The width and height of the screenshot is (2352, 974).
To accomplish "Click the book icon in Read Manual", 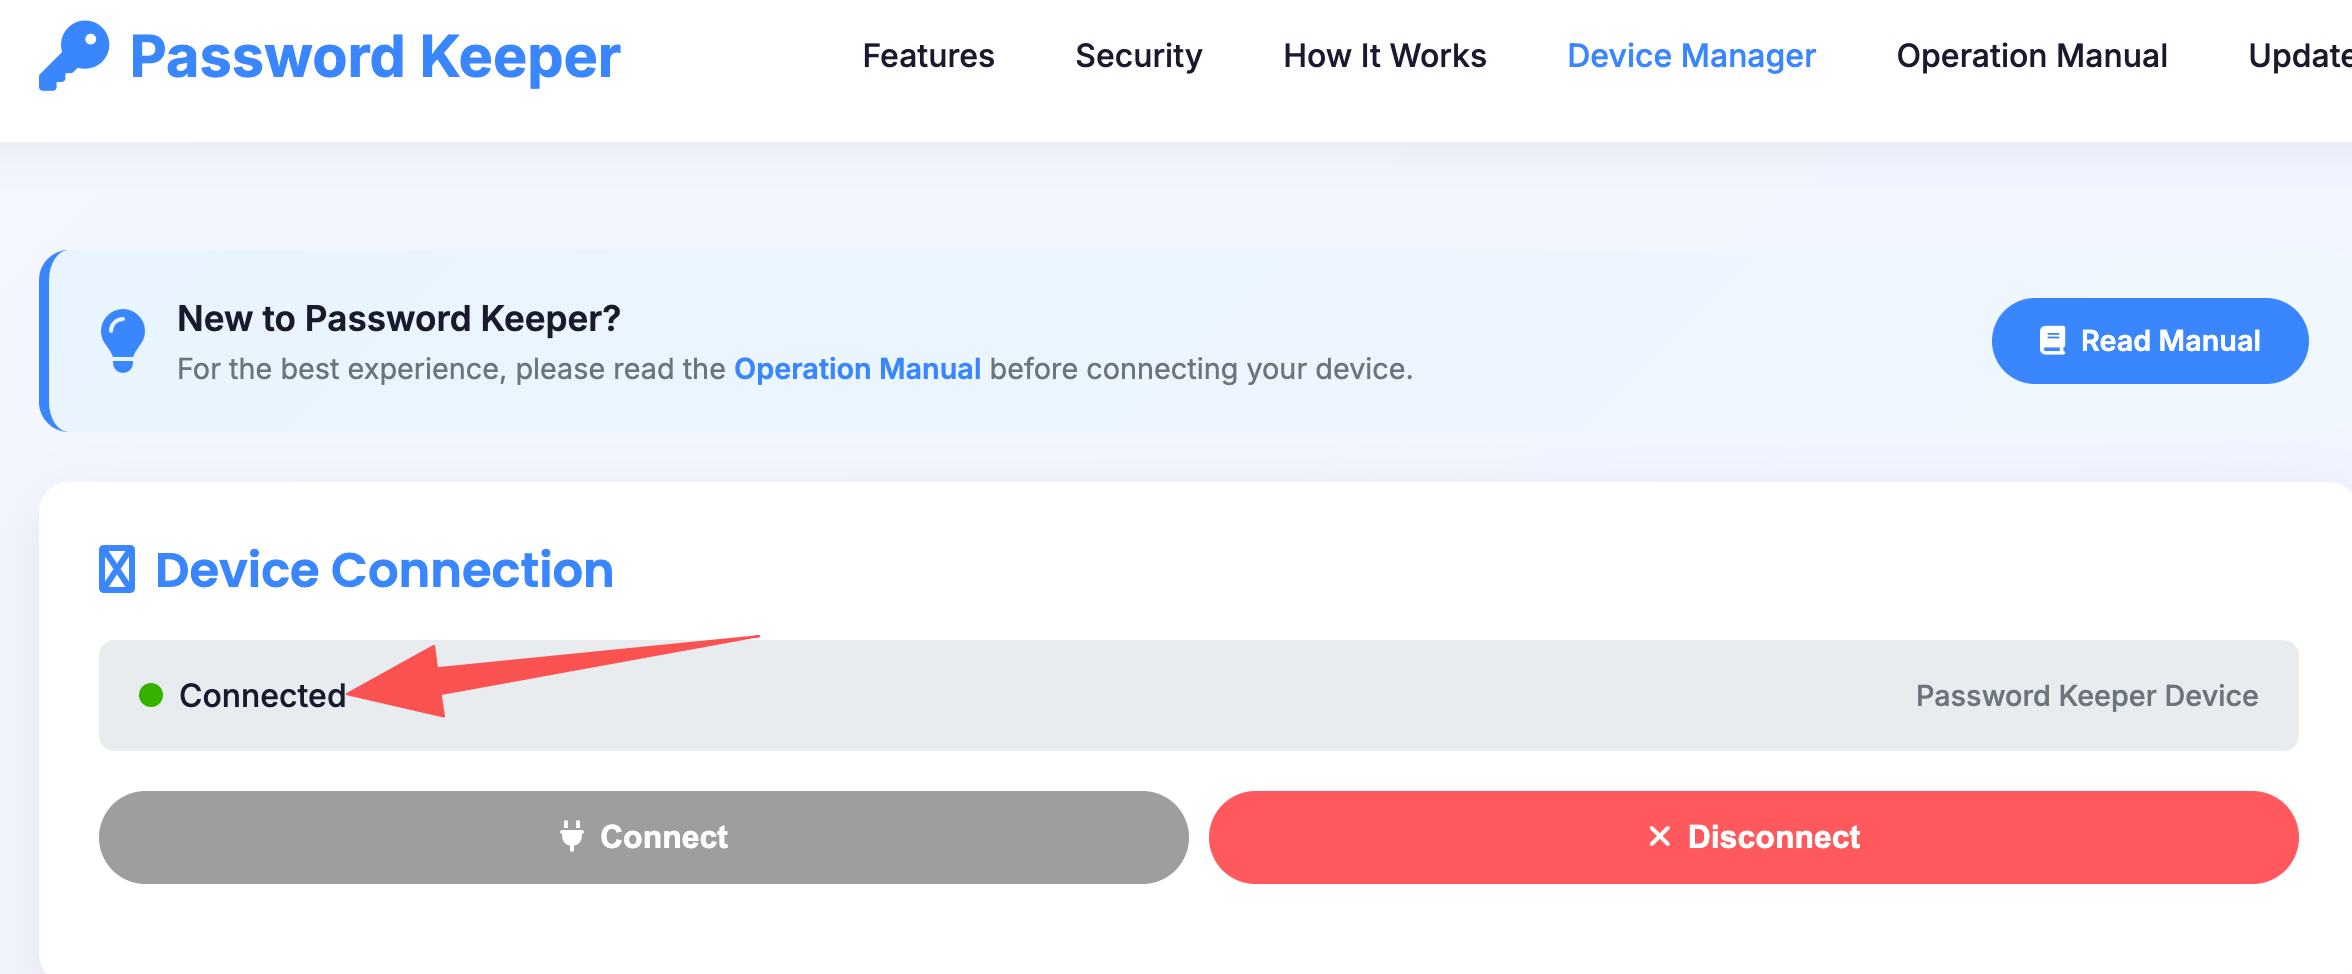I will coord(2052,341).
